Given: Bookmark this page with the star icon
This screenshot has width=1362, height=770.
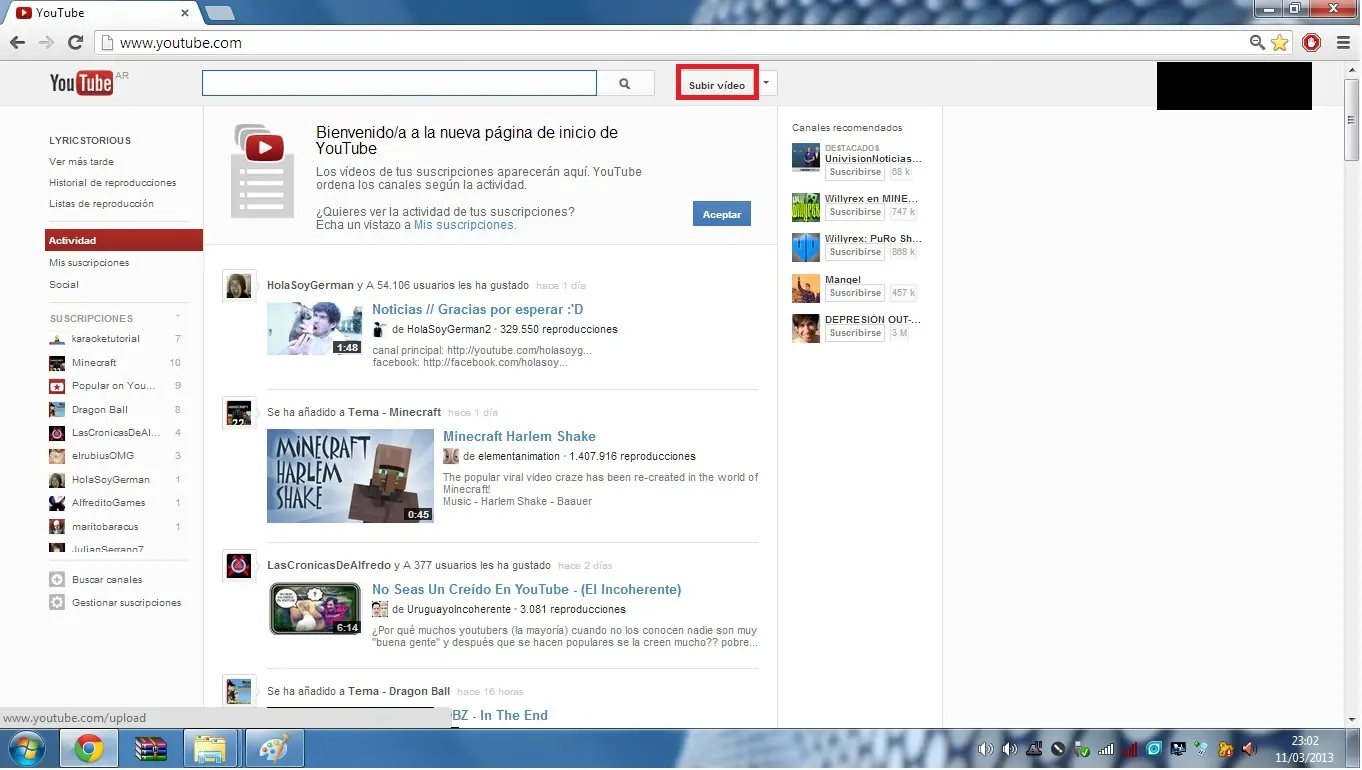Looking at the screenshot, I should coord(1279,43).
